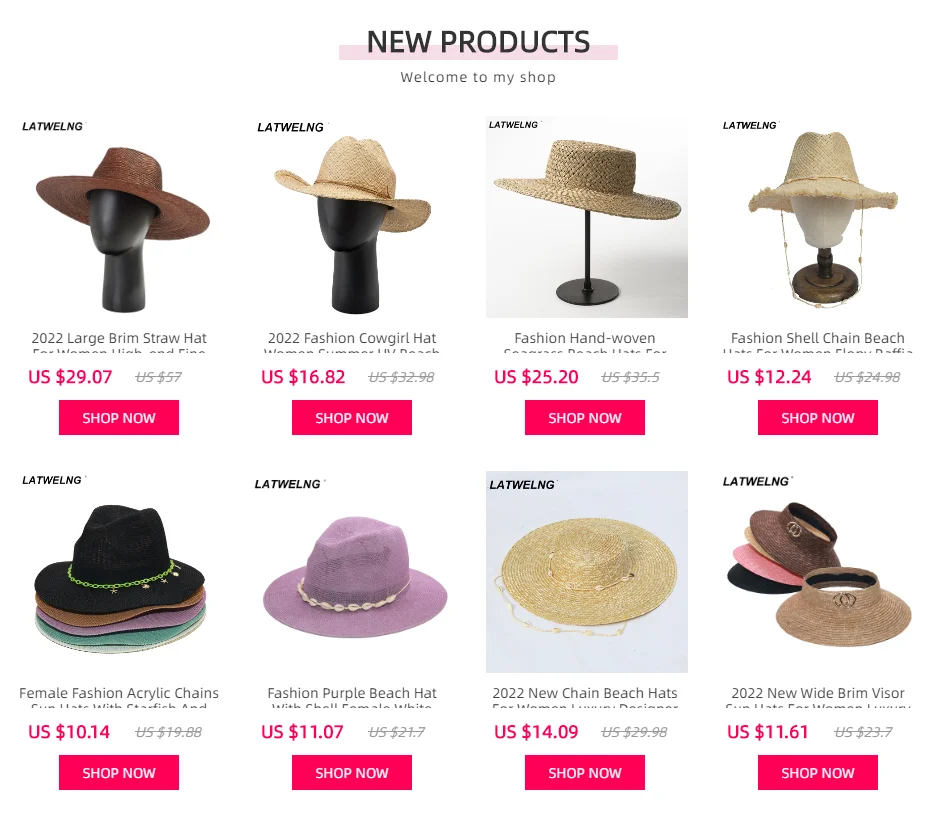This screenshot has height=828, width=944.
Task: Open the purple beach hat image
Action: point(352,572)
